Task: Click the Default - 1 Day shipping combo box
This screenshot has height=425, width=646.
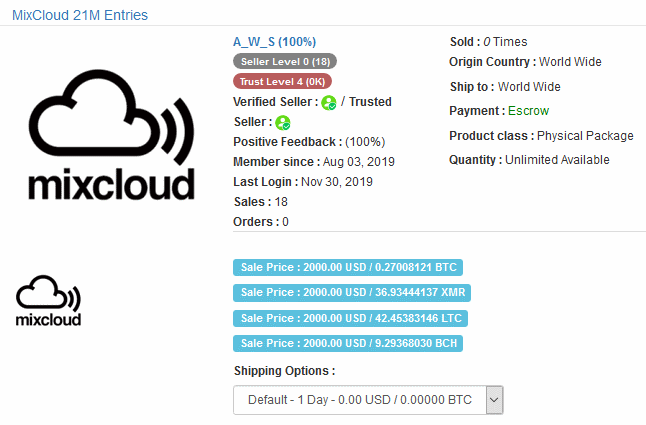Action: (368, 400)
